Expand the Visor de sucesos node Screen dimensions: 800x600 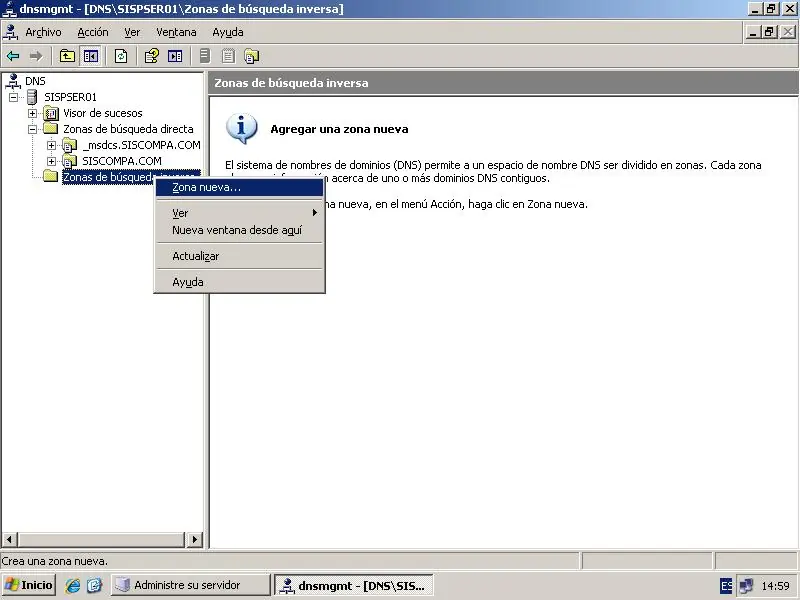(33, 113)
